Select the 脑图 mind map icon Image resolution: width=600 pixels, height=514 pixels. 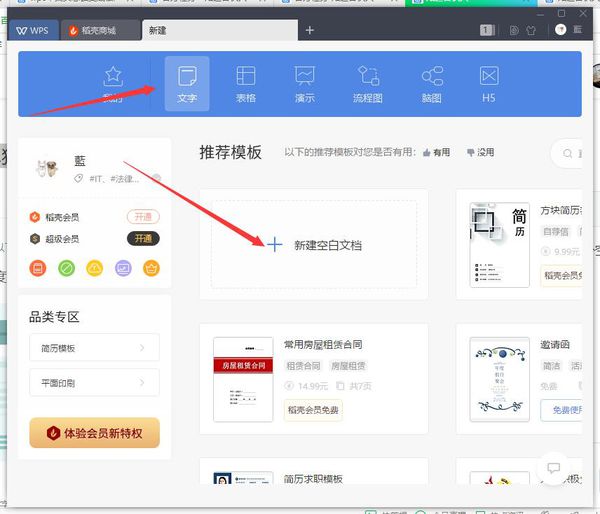click(x=432, y=83)
